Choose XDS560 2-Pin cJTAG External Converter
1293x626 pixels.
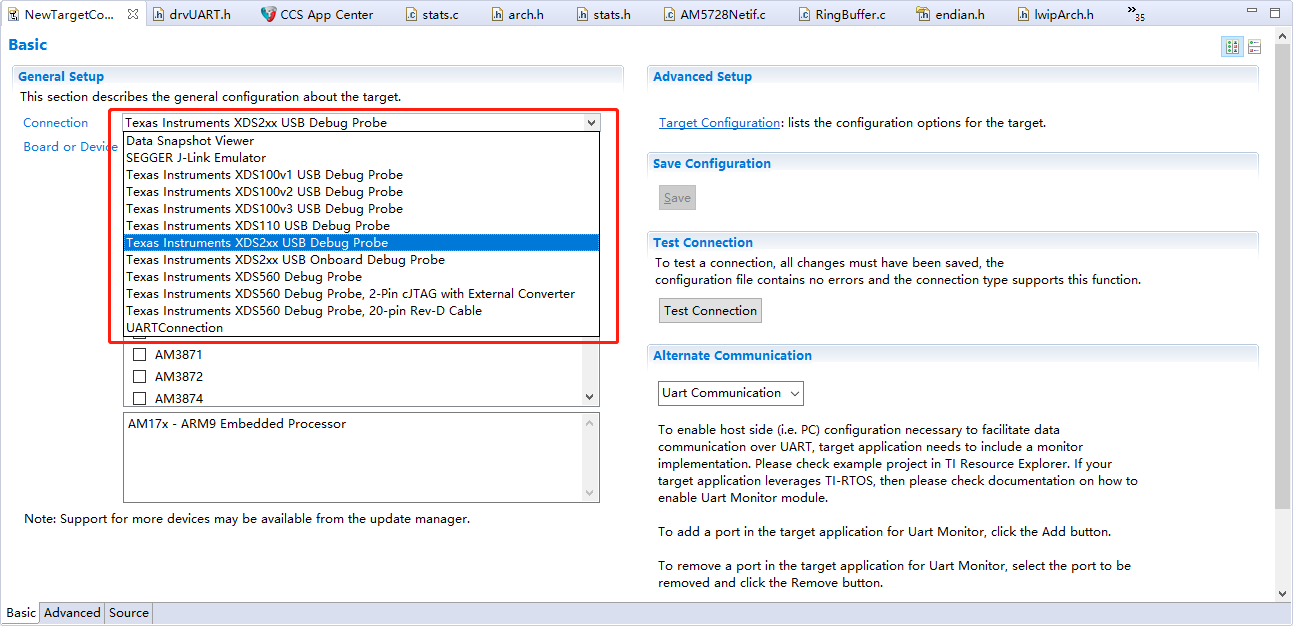coord(361,294)
